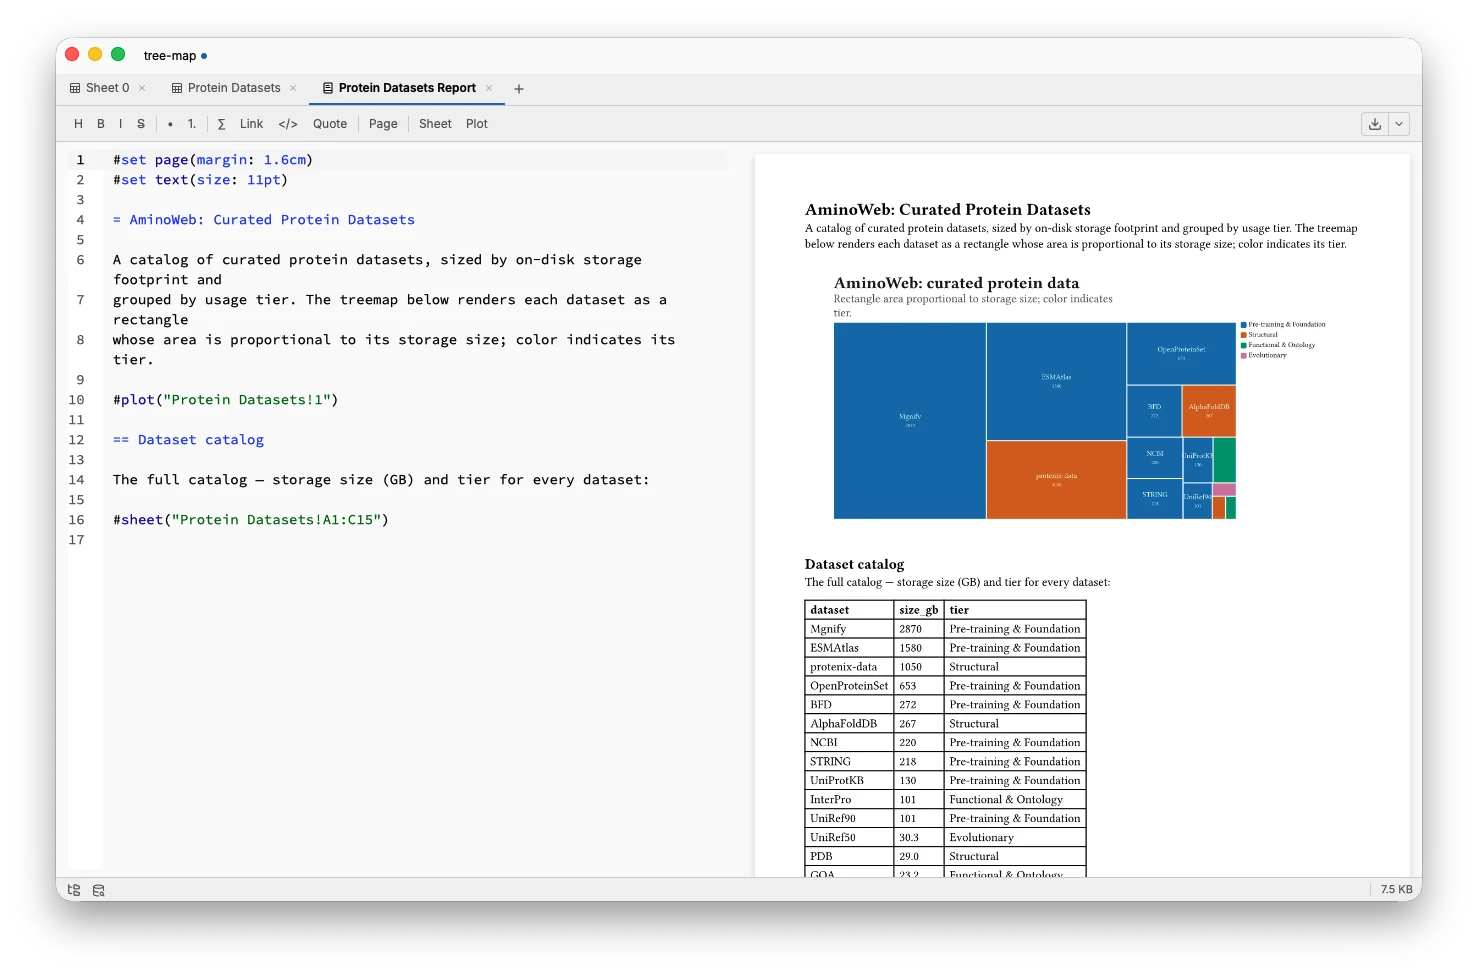This screenshot has width=1478, height=975.
Task: Open the data source icon in status bar
Action: pos(99,890)
